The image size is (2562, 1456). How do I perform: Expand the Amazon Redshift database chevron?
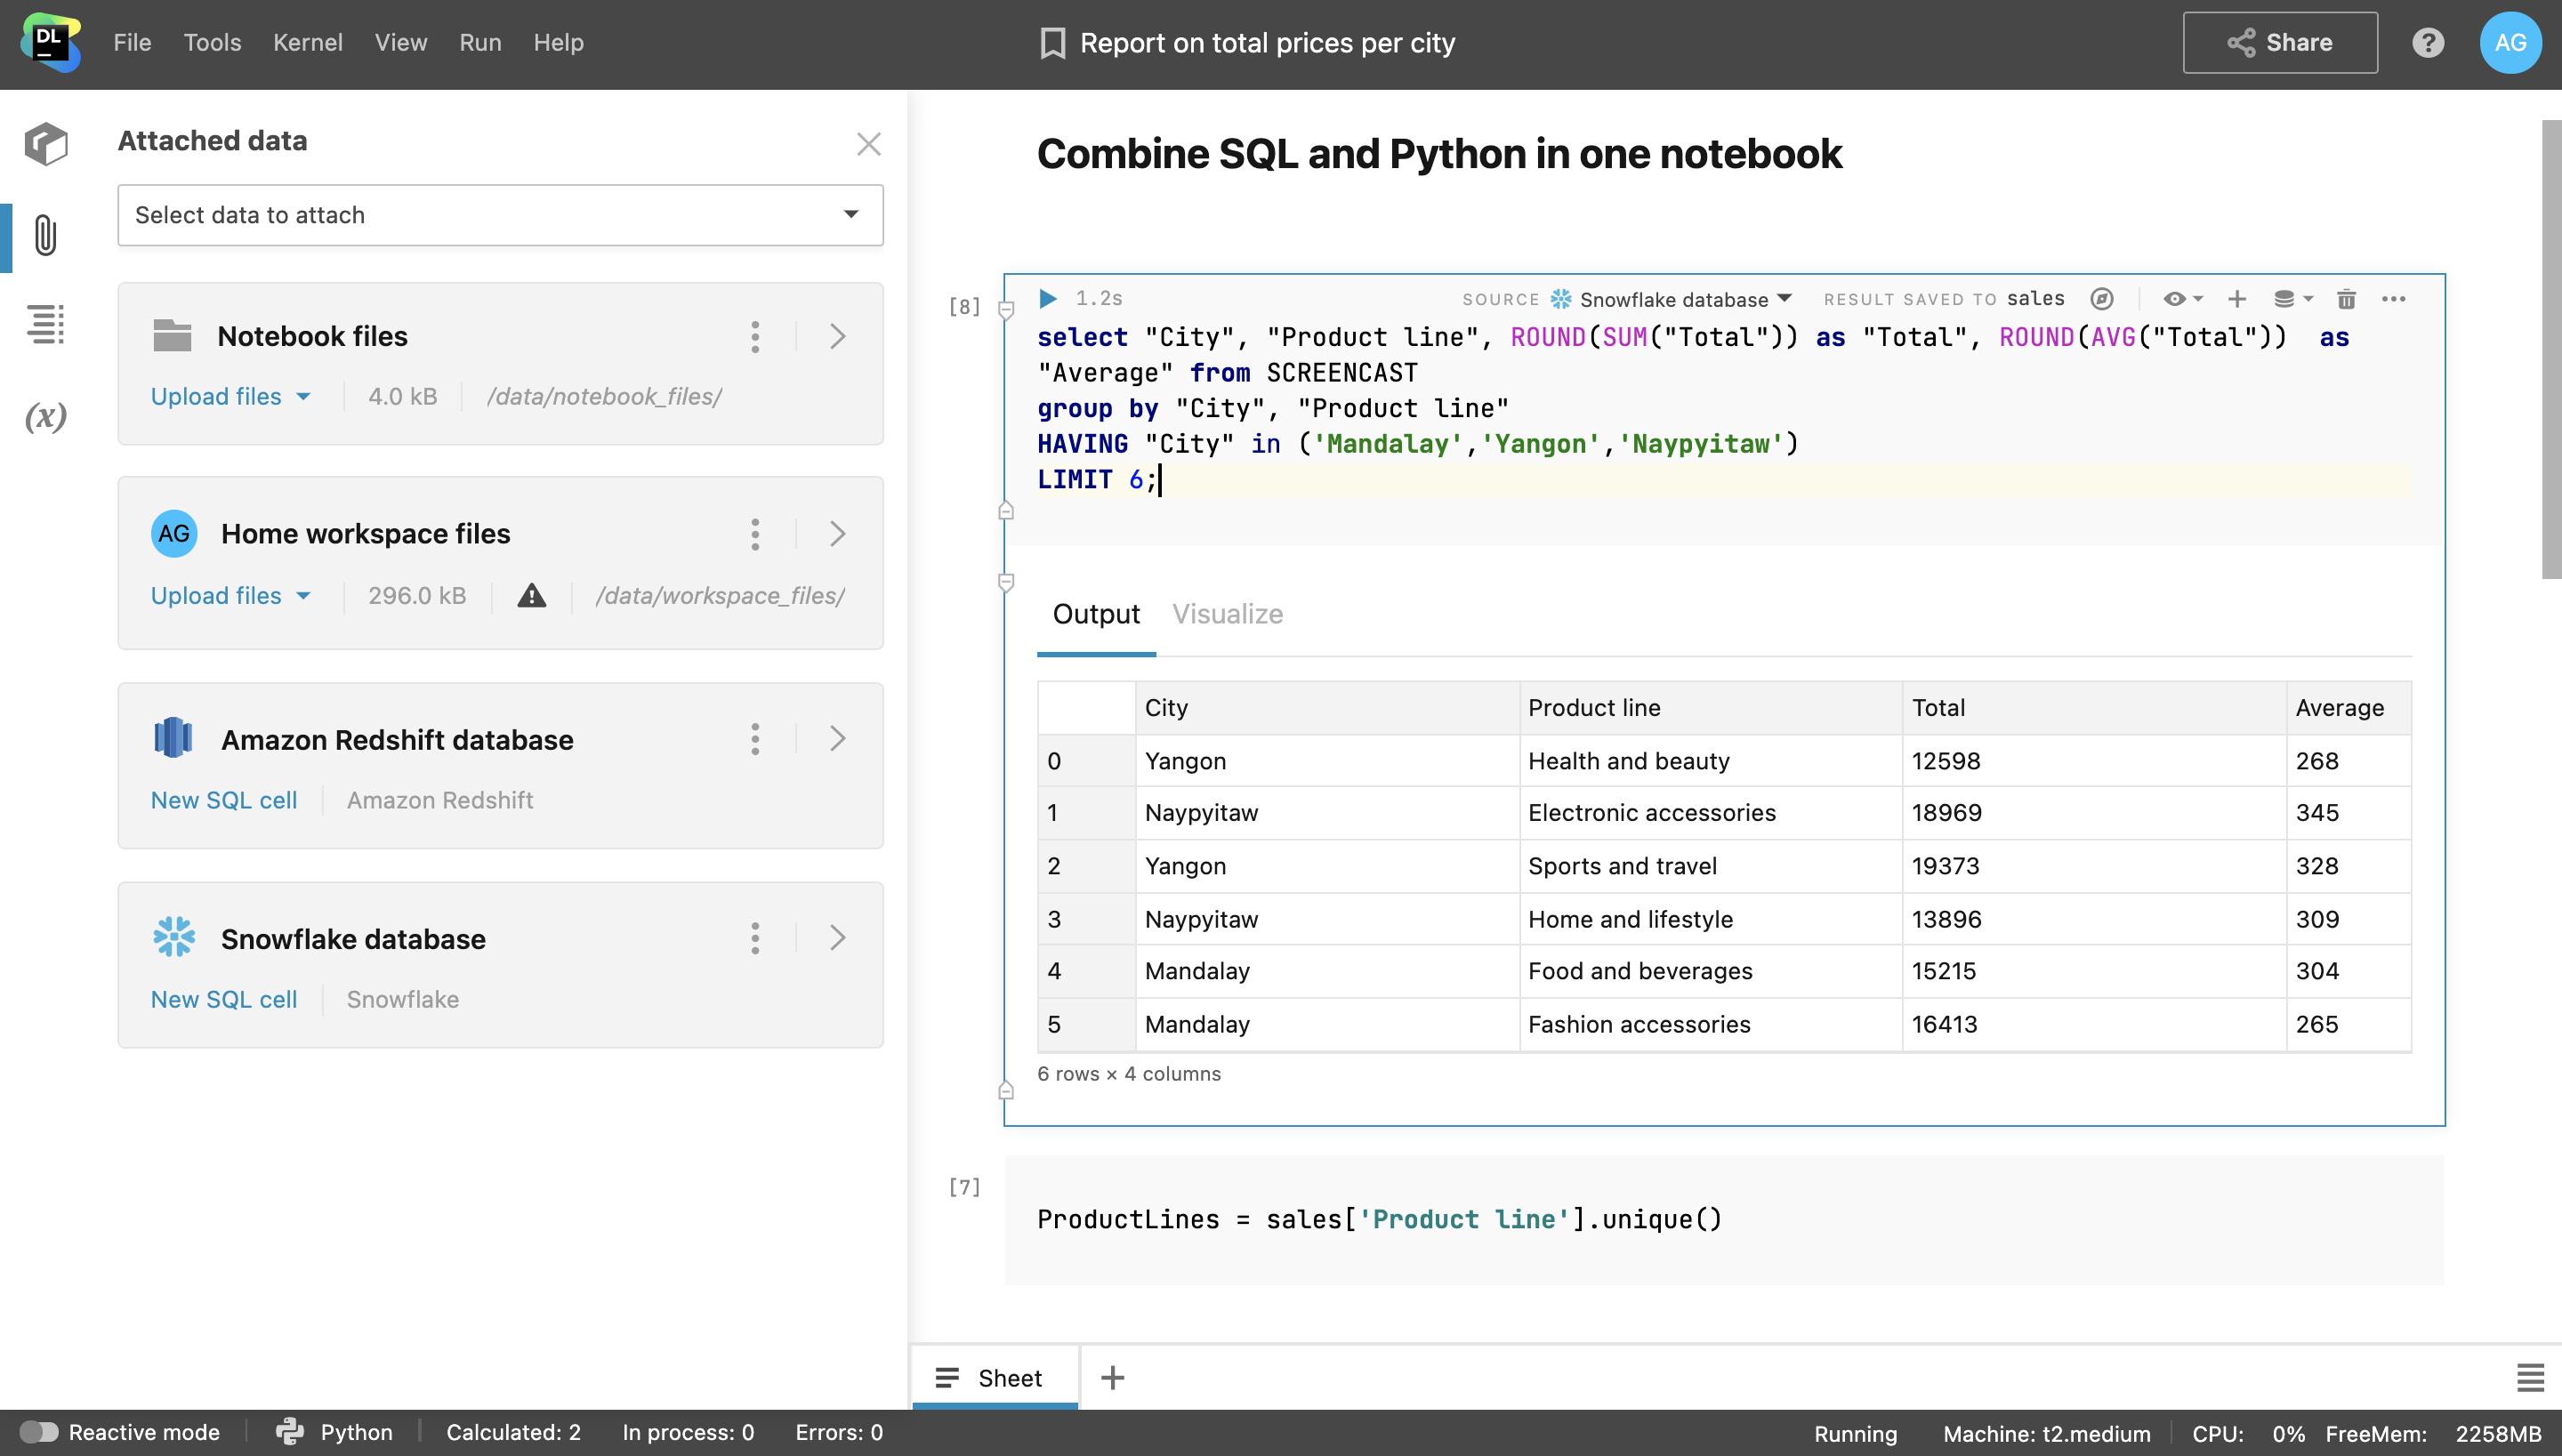838,739
